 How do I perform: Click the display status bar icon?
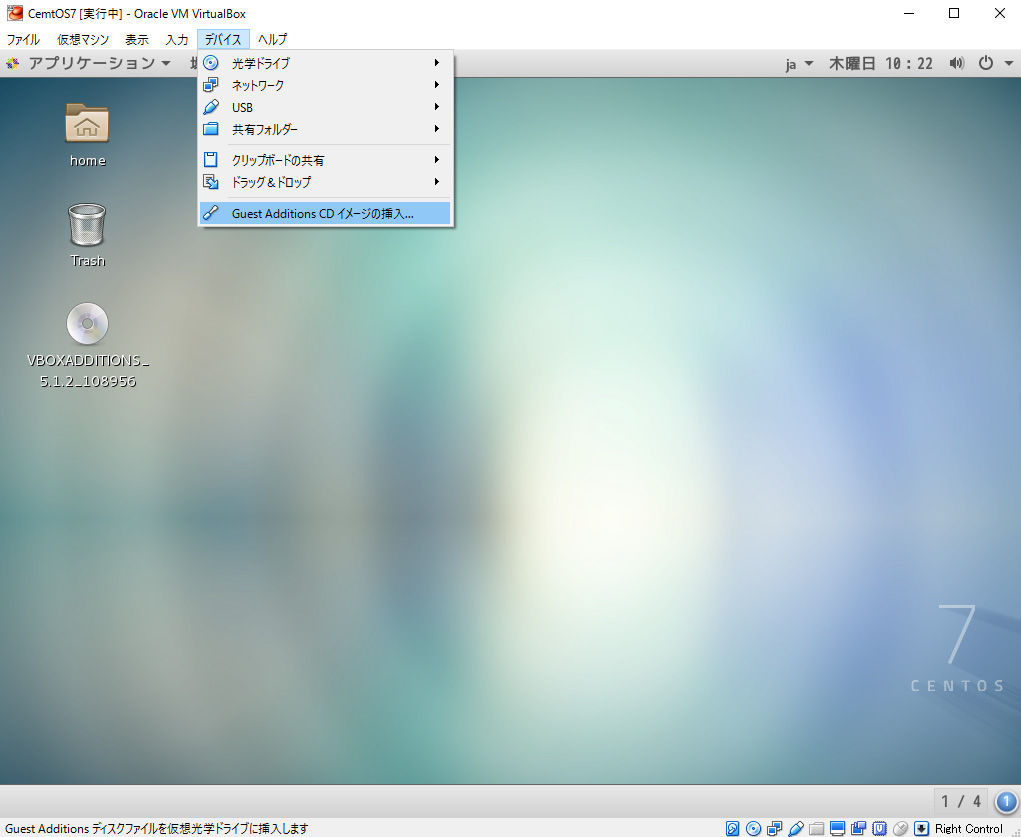click(837, 829)
